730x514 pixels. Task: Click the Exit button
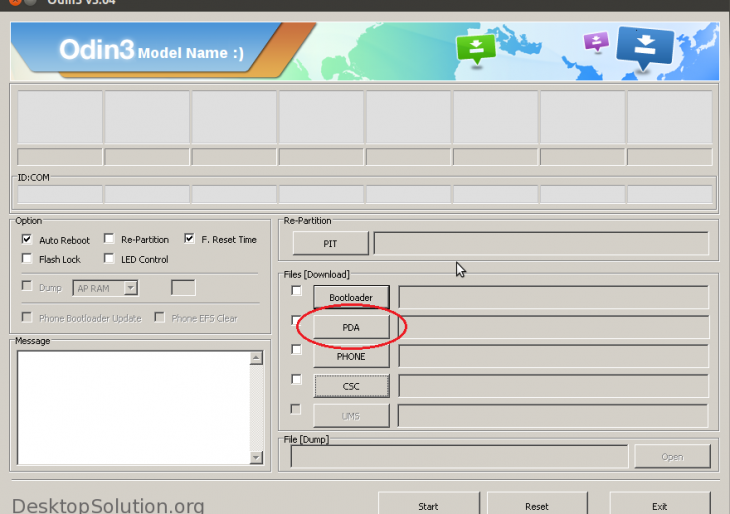[x=660, y=506]
